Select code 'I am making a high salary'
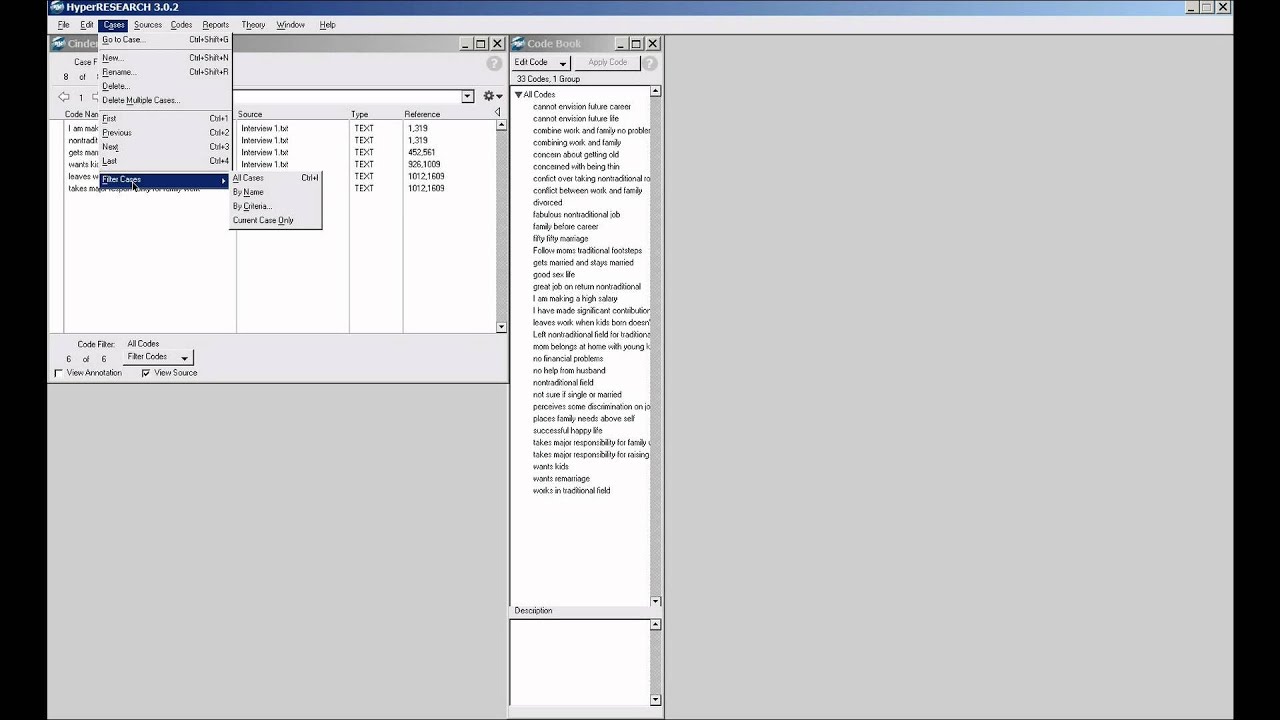The height and width of the screenshot is (720, 1280). tap(575, 299)
